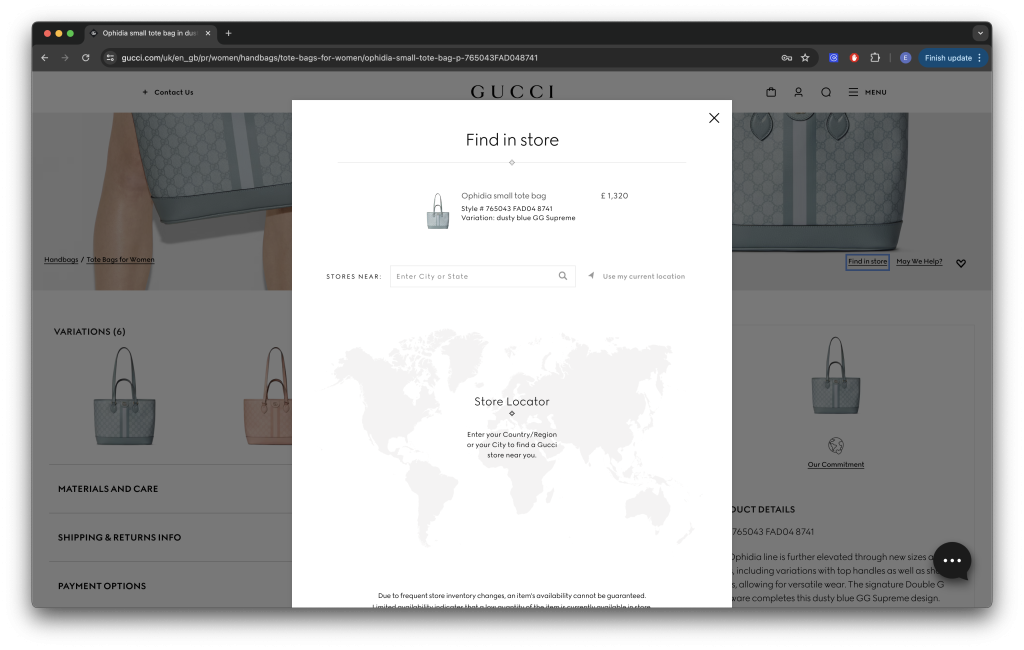Select the pink tote bag variation
This screenshot has height=650, width=1024.
(268, 396)
